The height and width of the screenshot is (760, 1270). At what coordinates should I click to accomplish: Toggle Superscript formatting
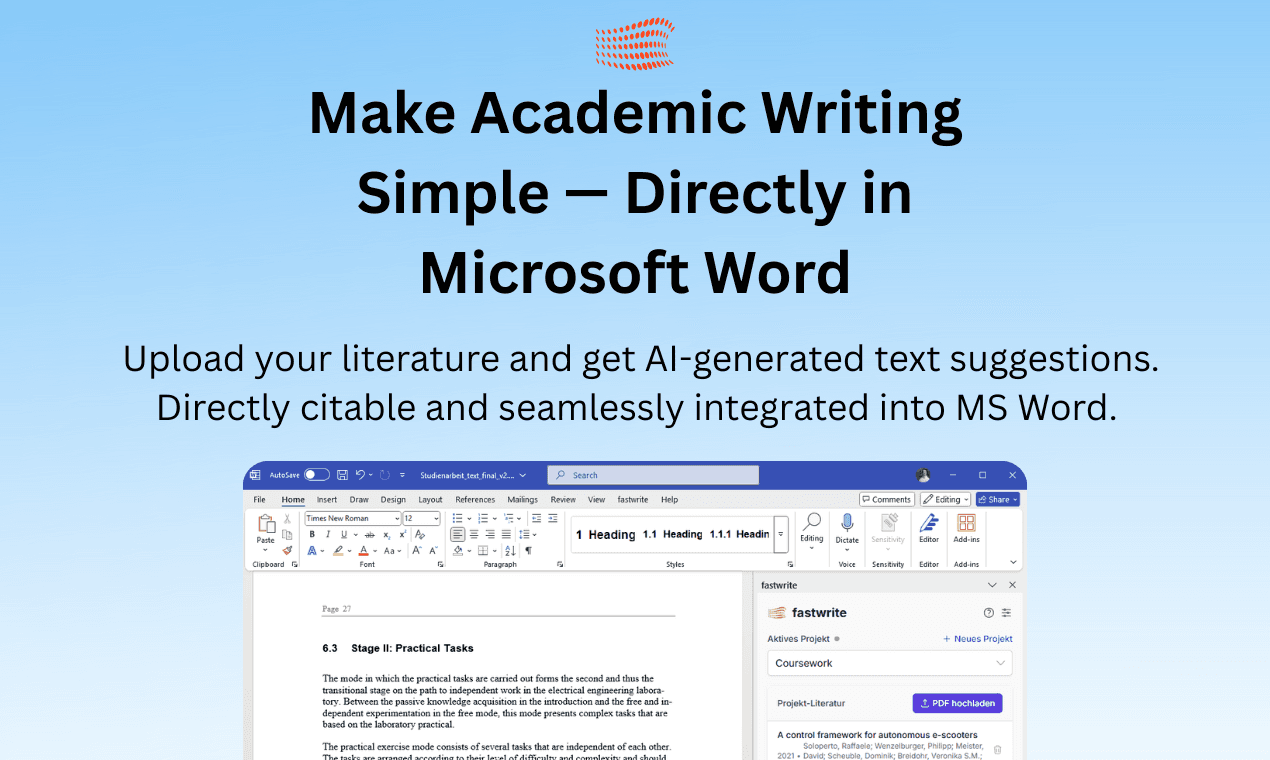pos(402,535)
